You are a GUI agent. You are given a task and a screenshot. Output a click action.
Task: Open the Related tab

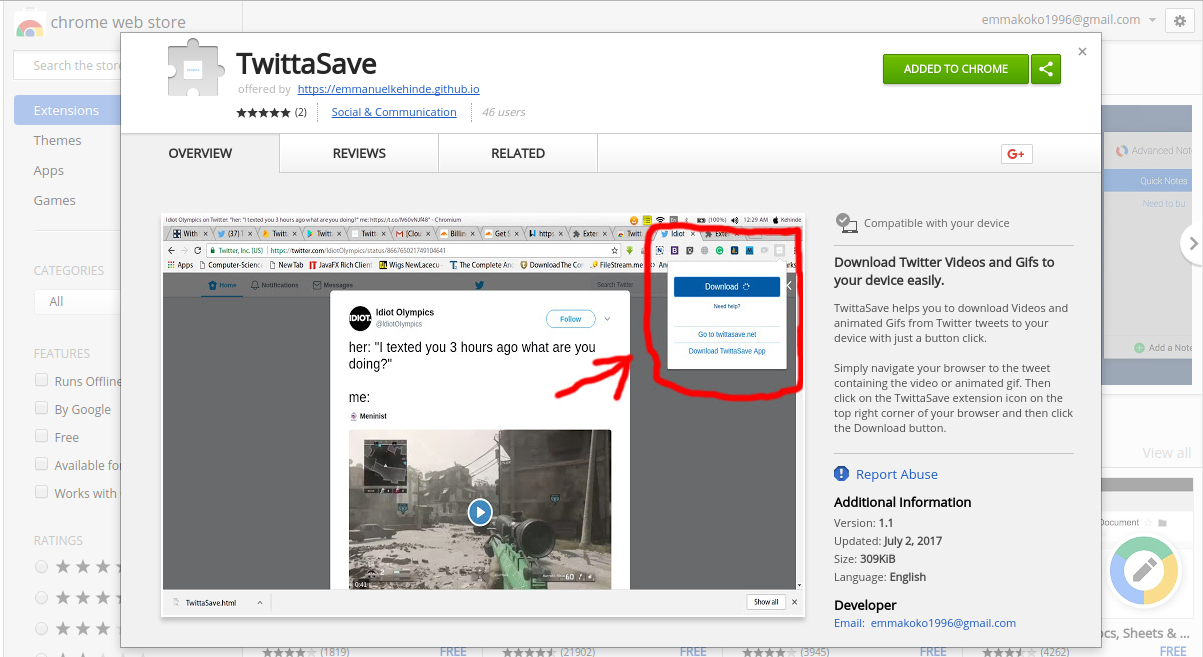point(517,153)
